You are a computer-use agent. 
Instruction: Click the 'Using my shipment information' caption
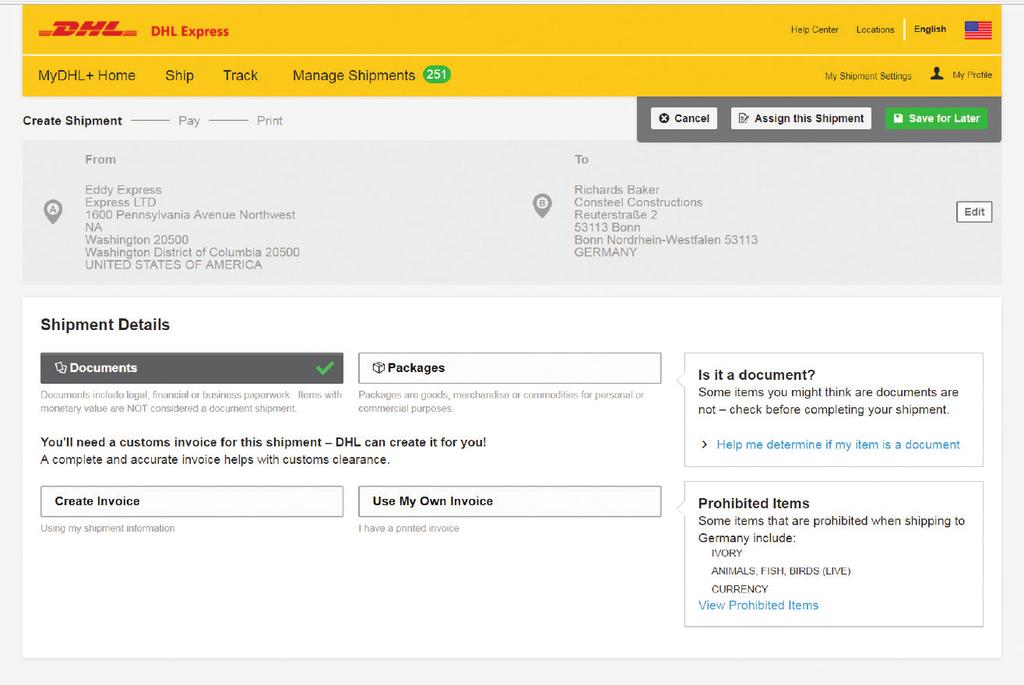coord(108,528)
